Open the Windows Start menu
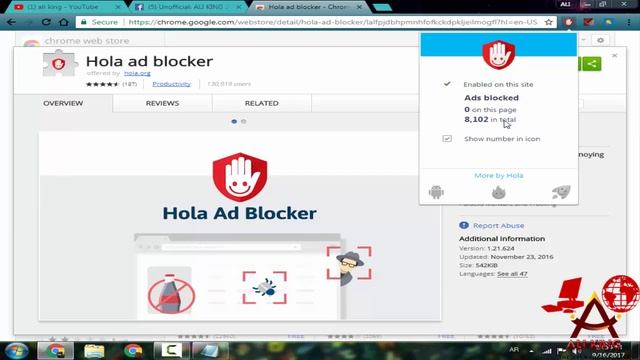 pos(16,351)
